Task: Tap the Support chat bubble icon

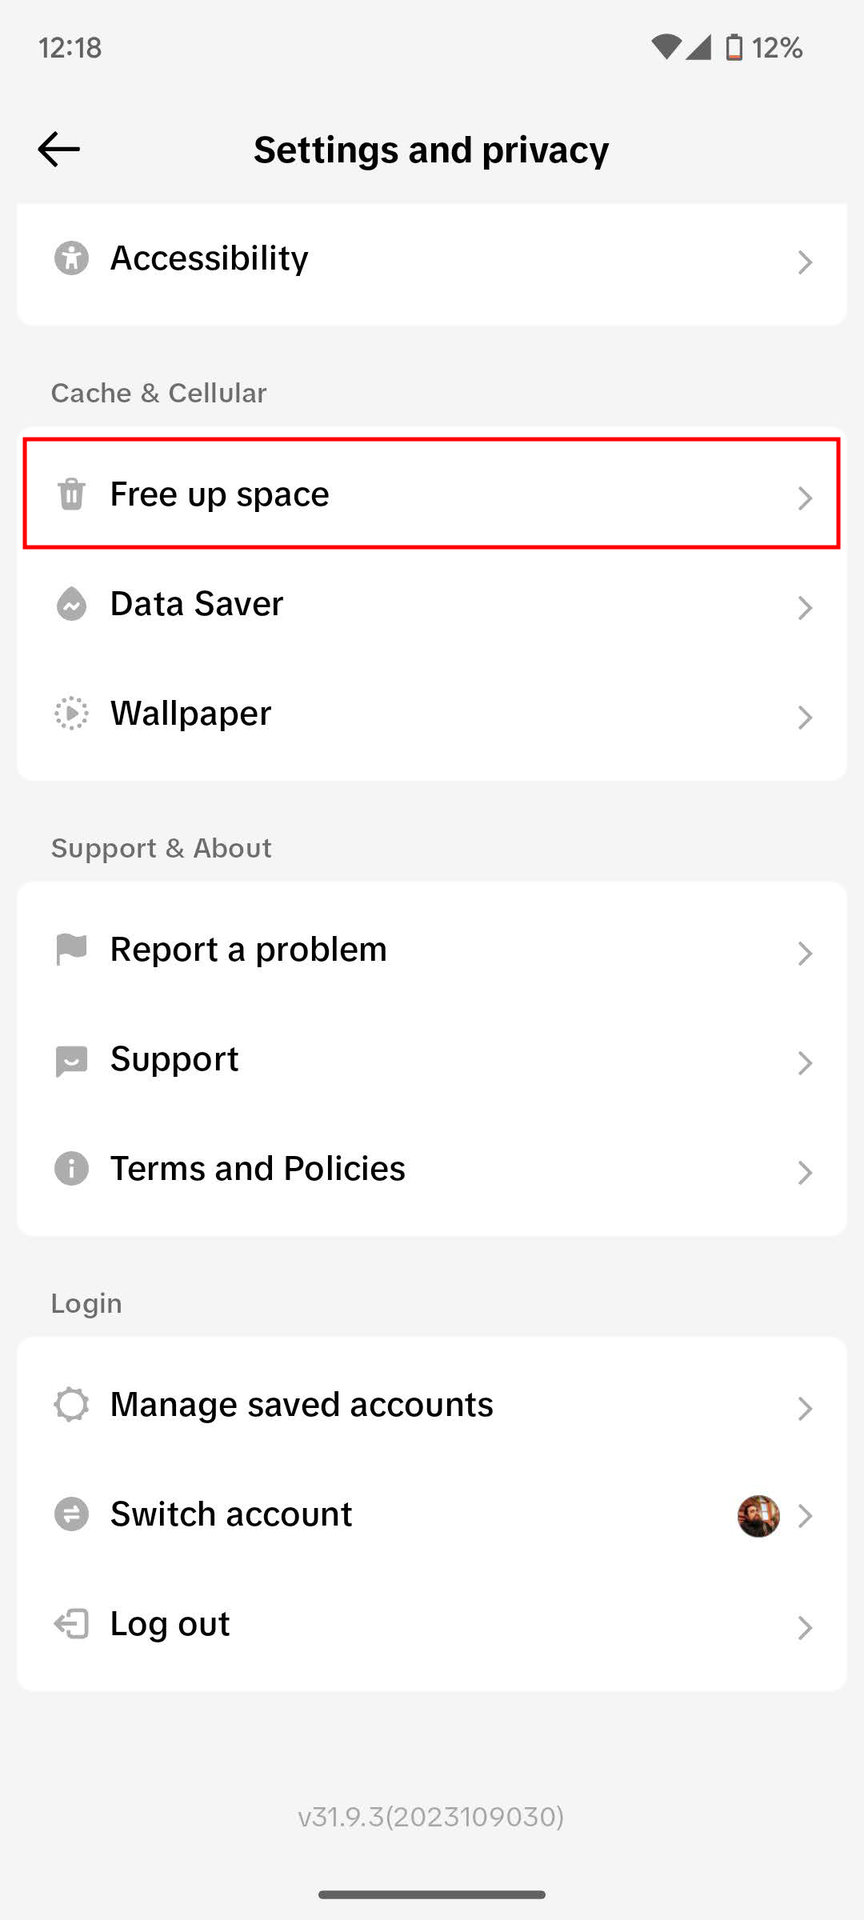Action: (71, 1060)
